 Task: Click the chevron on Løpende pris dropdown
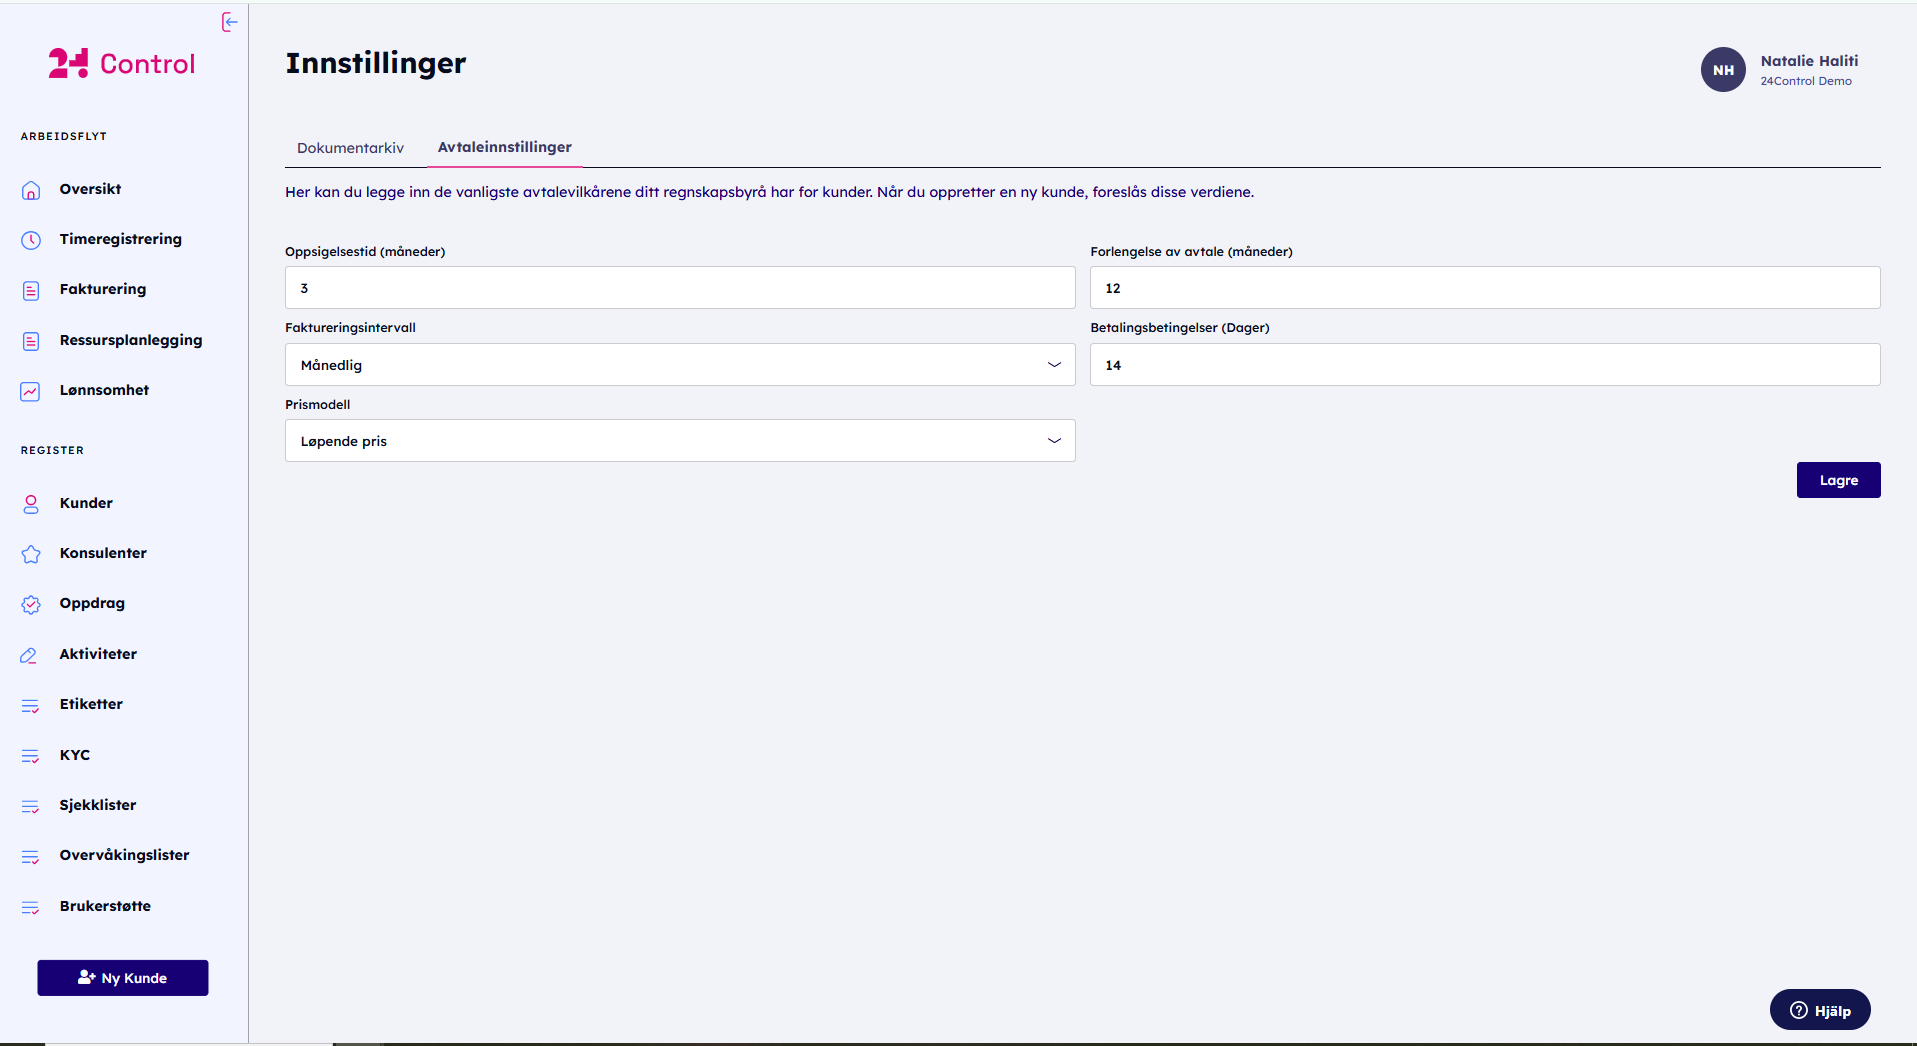[x=1054, y=441]
